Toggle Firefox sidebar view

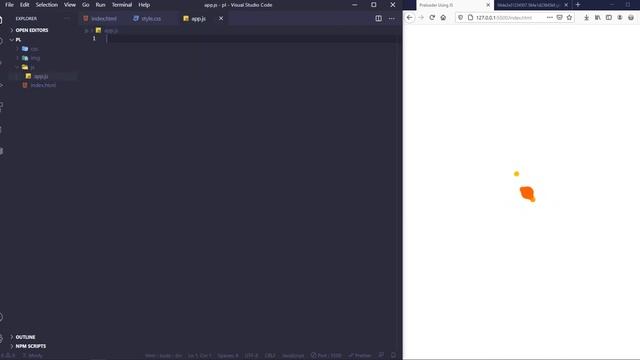coord(609,18)
